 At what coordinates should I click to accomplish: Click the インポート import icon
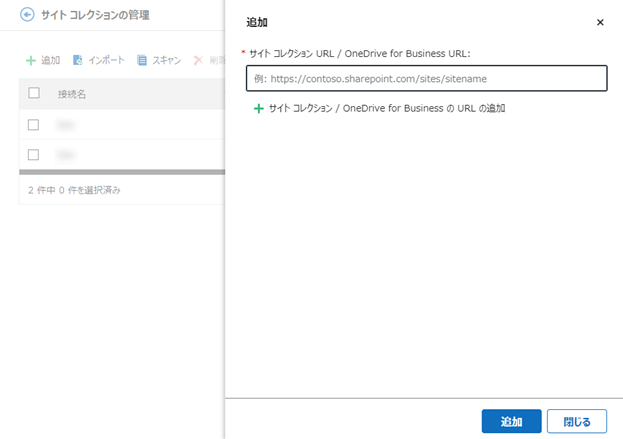click(77, 60)
